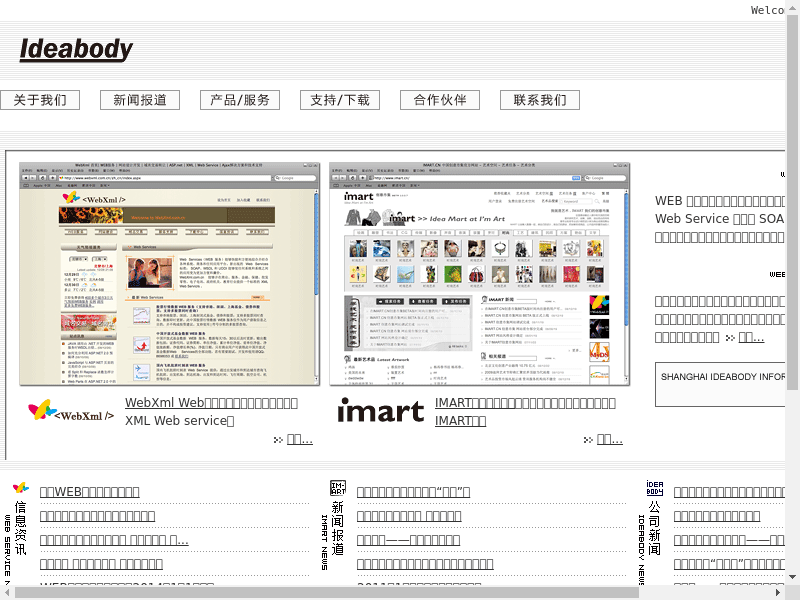Click the IDEA BODY icon beside 公司新闻
The height and width of the screenshot is (600, 800).
[x=655, y=488]
